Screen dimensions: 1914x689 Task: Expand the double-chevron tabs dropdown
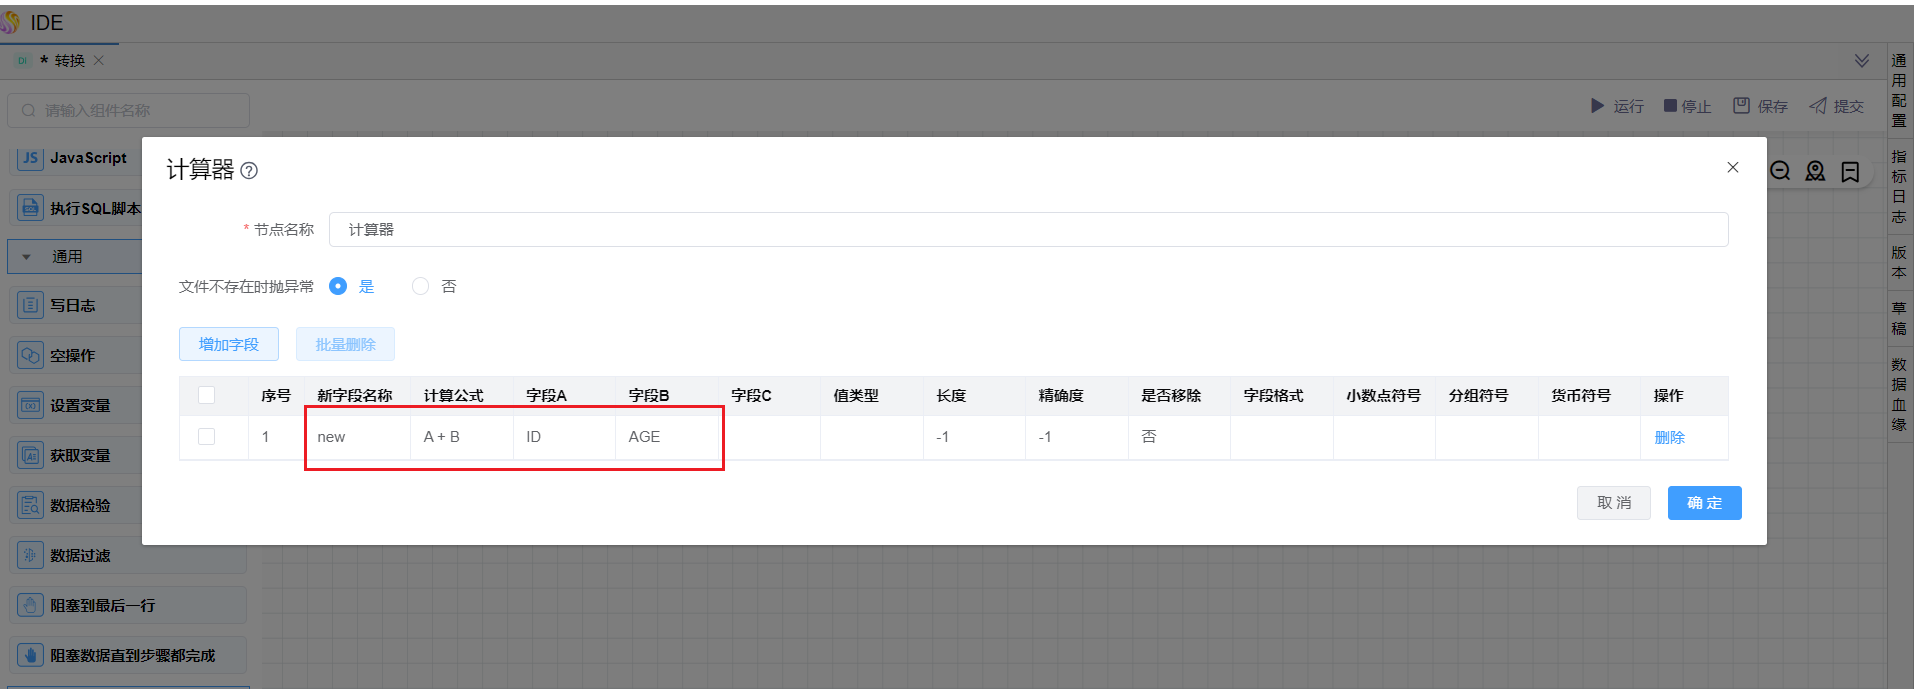point(1861,61)
